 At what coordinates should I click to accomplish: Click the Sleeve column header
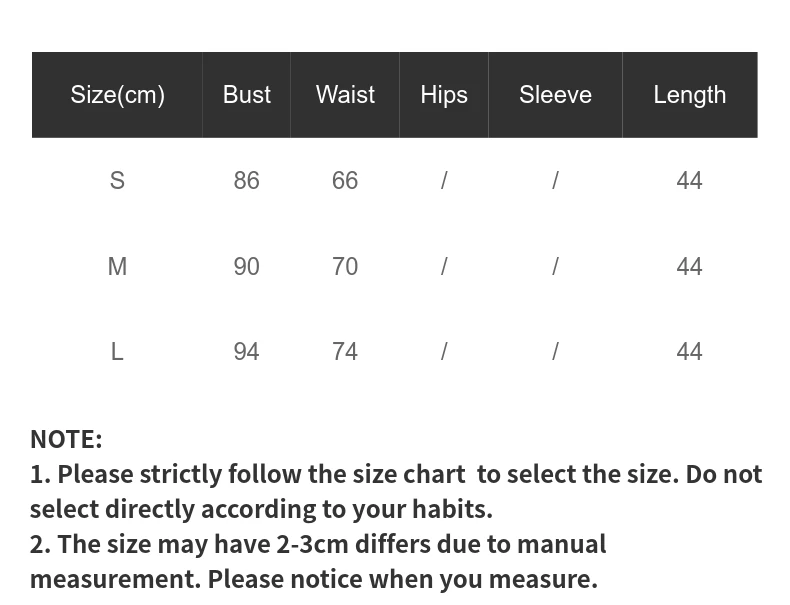[555, 95]
